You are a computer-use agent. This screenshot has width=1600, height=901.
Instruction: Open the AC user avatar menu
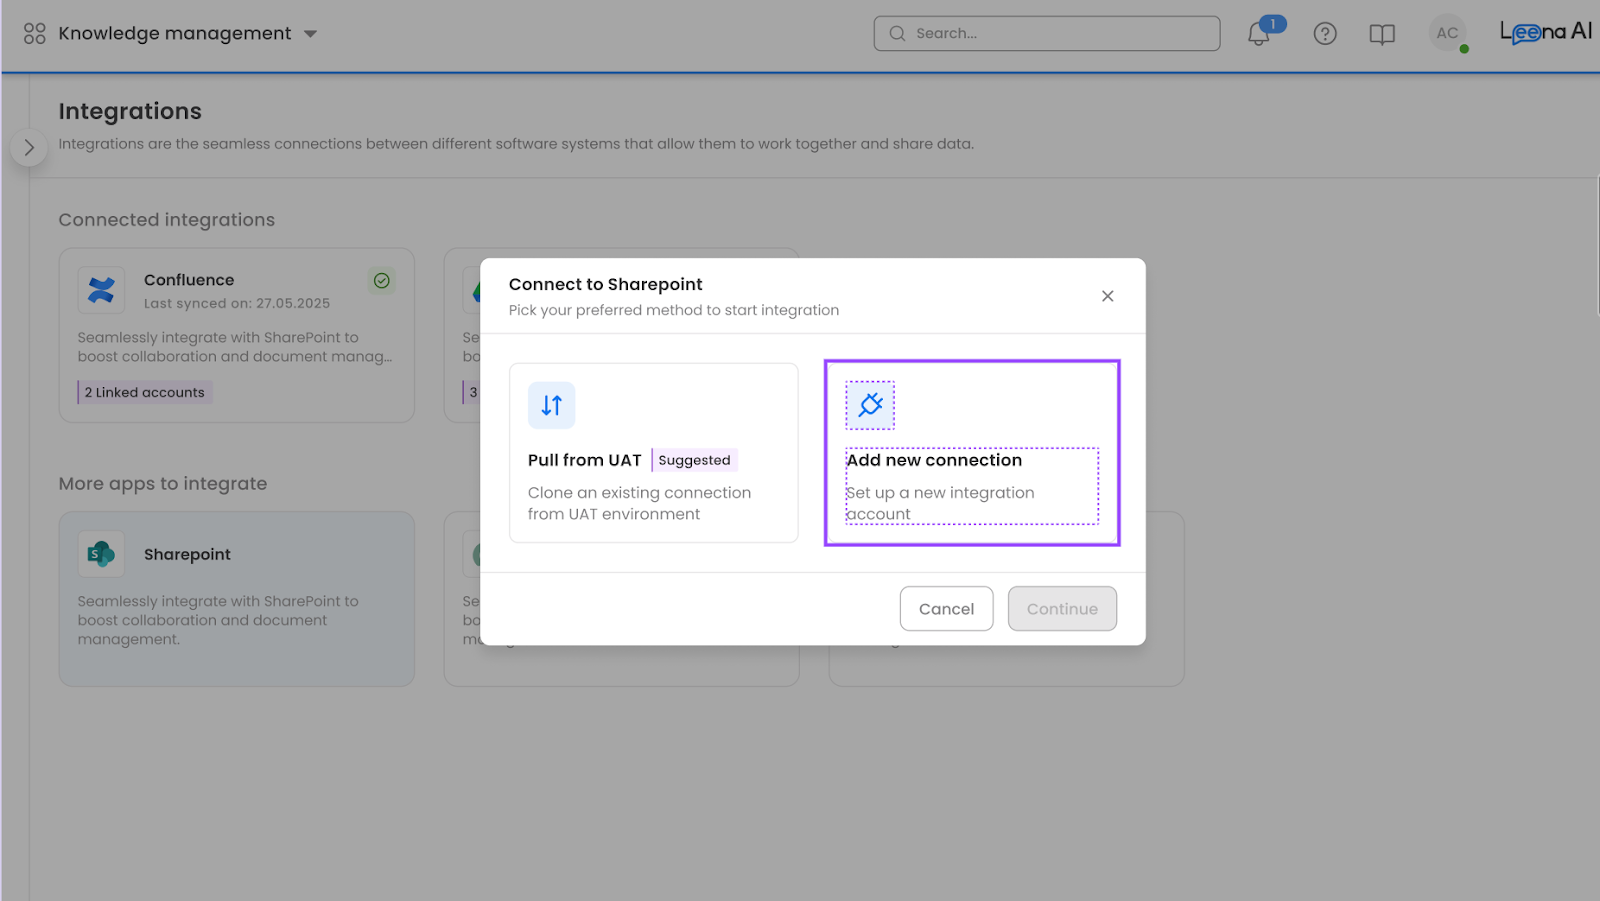[x=1447, y=33]
